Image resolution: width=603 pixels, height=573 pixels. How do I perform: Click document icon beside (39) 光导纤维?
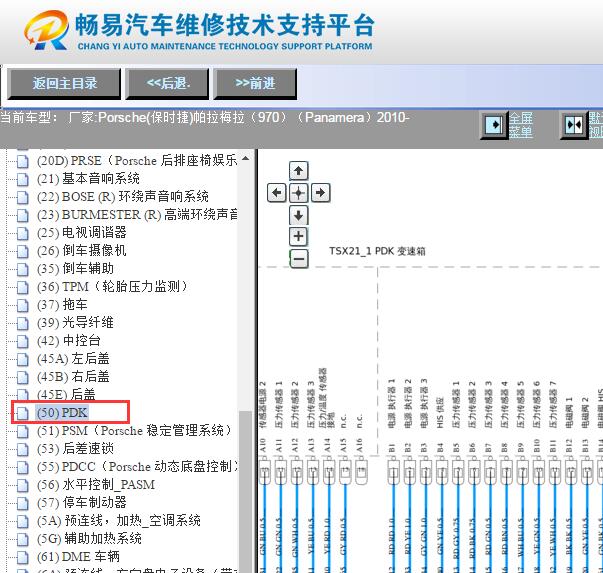(x=23, y=323)
